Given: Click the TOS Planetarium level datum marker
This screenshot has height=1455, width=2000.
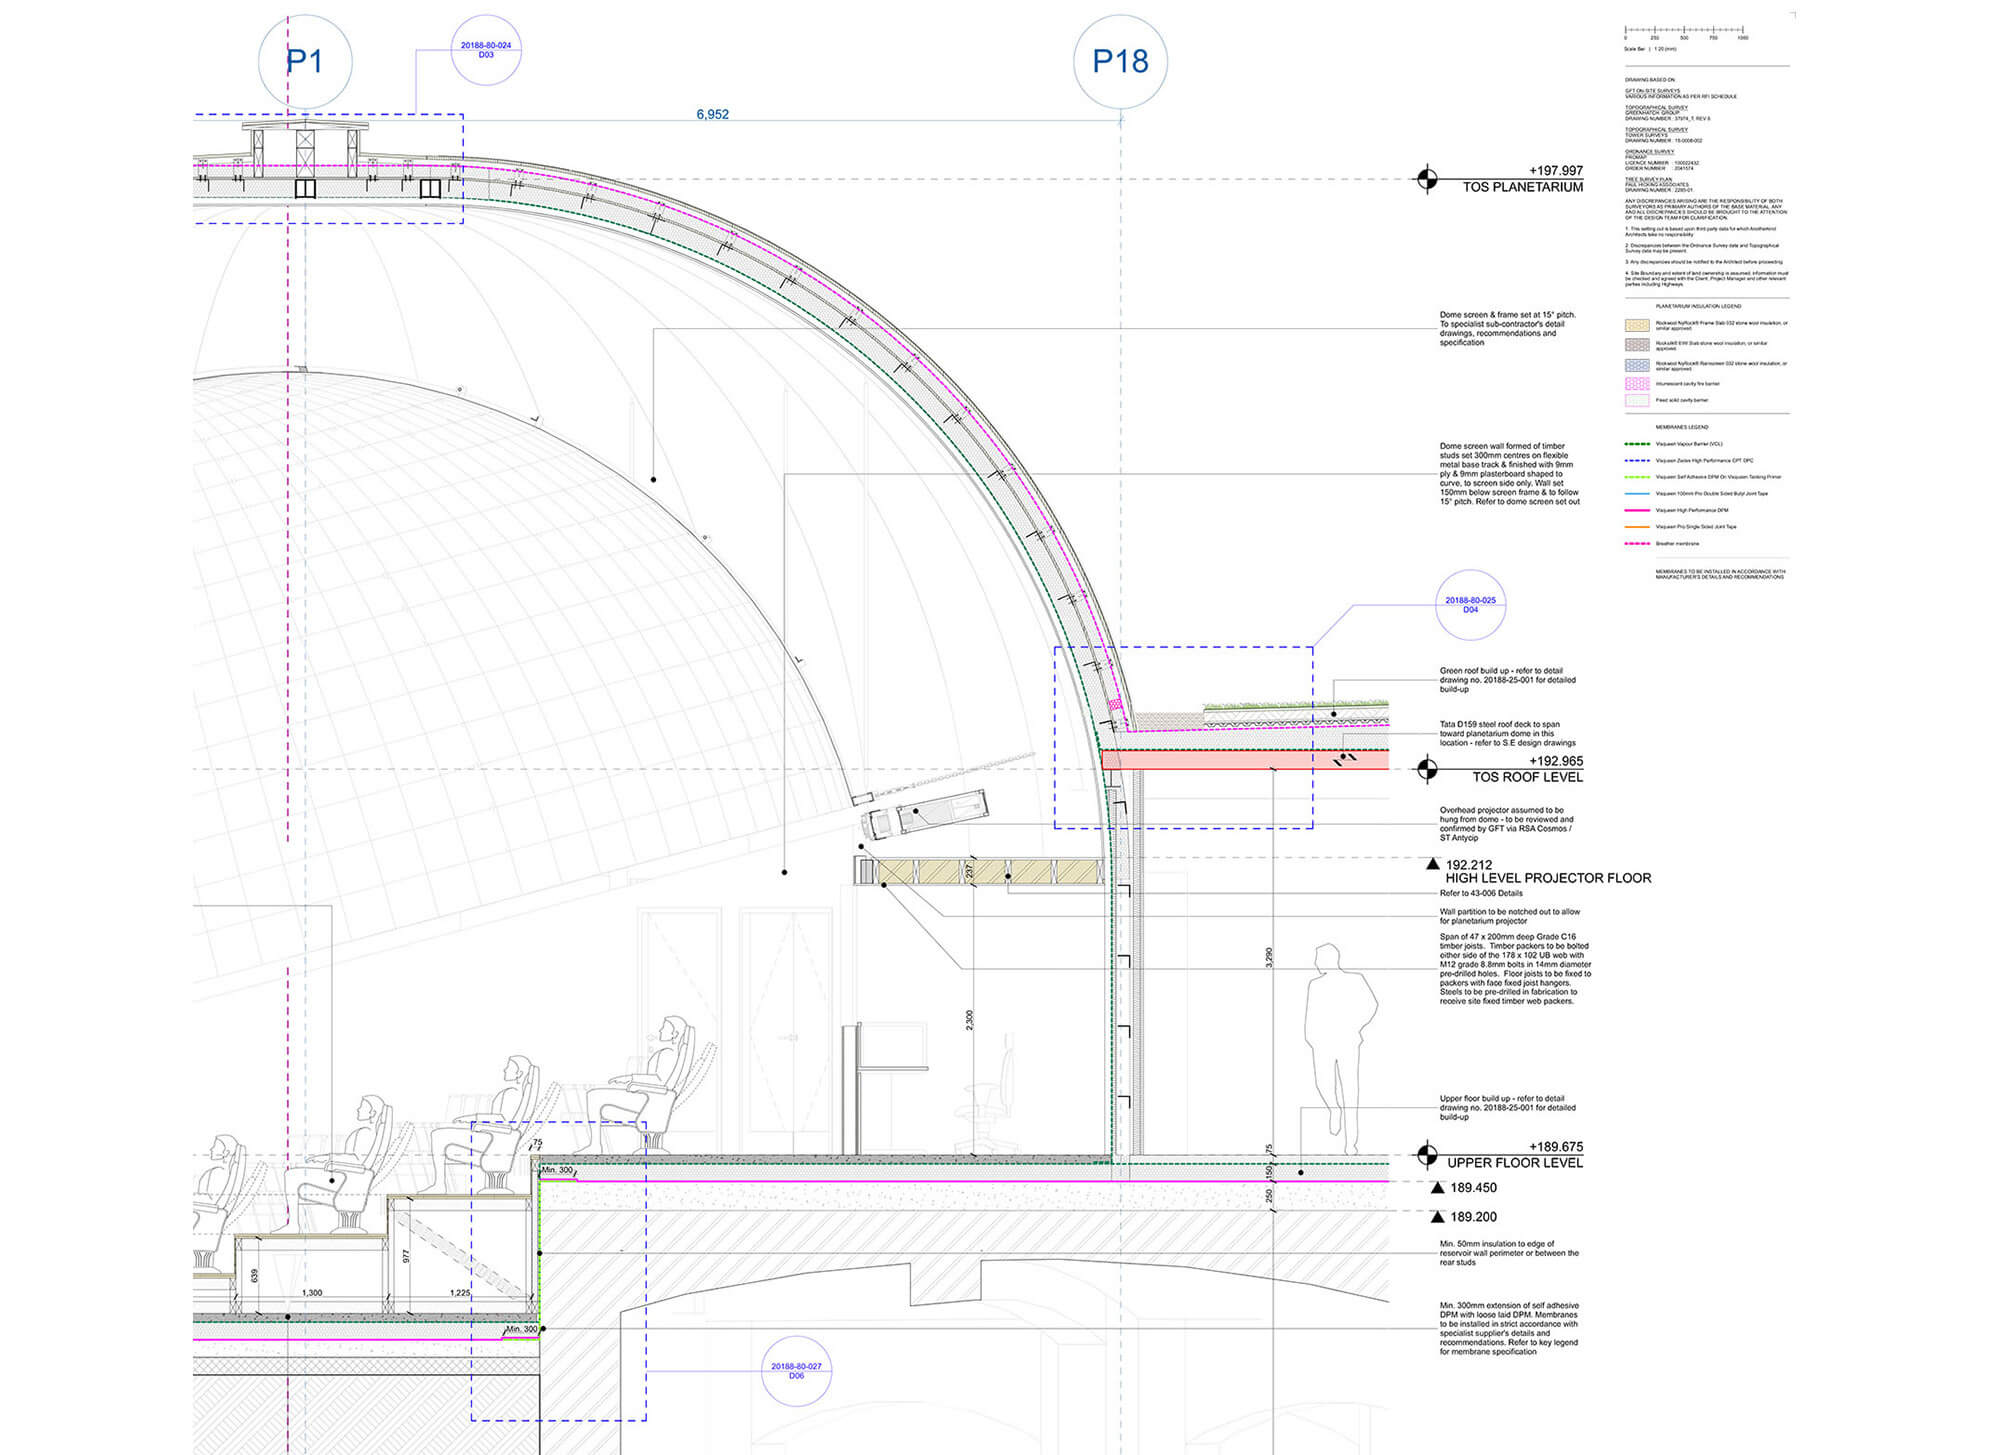Looking at the screenshot, I should pyautogui.click(x=1427, y=179).
